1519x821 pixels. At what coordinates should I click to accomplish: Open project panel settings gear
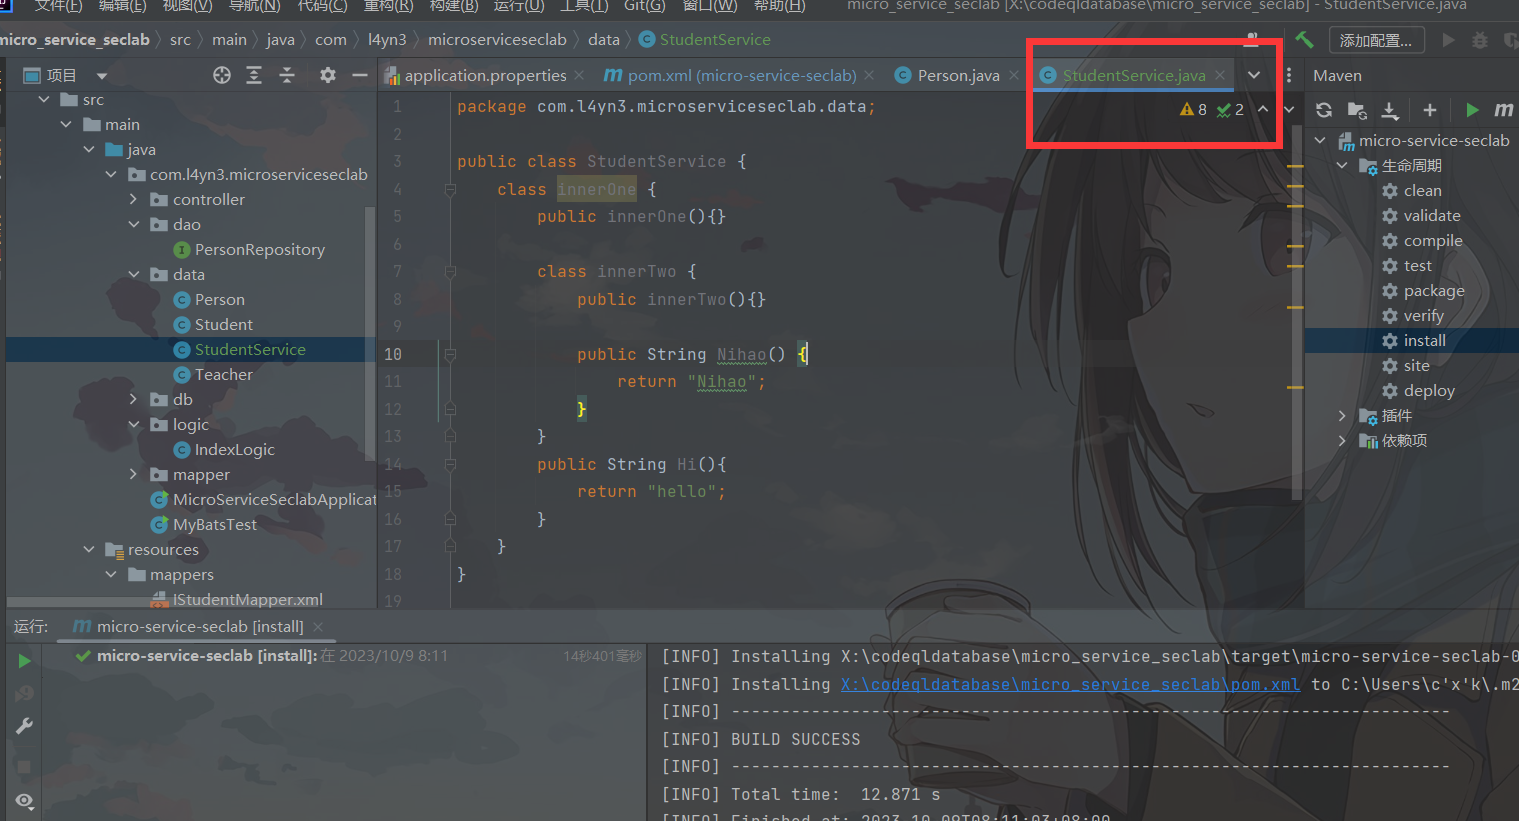(327, 75)
